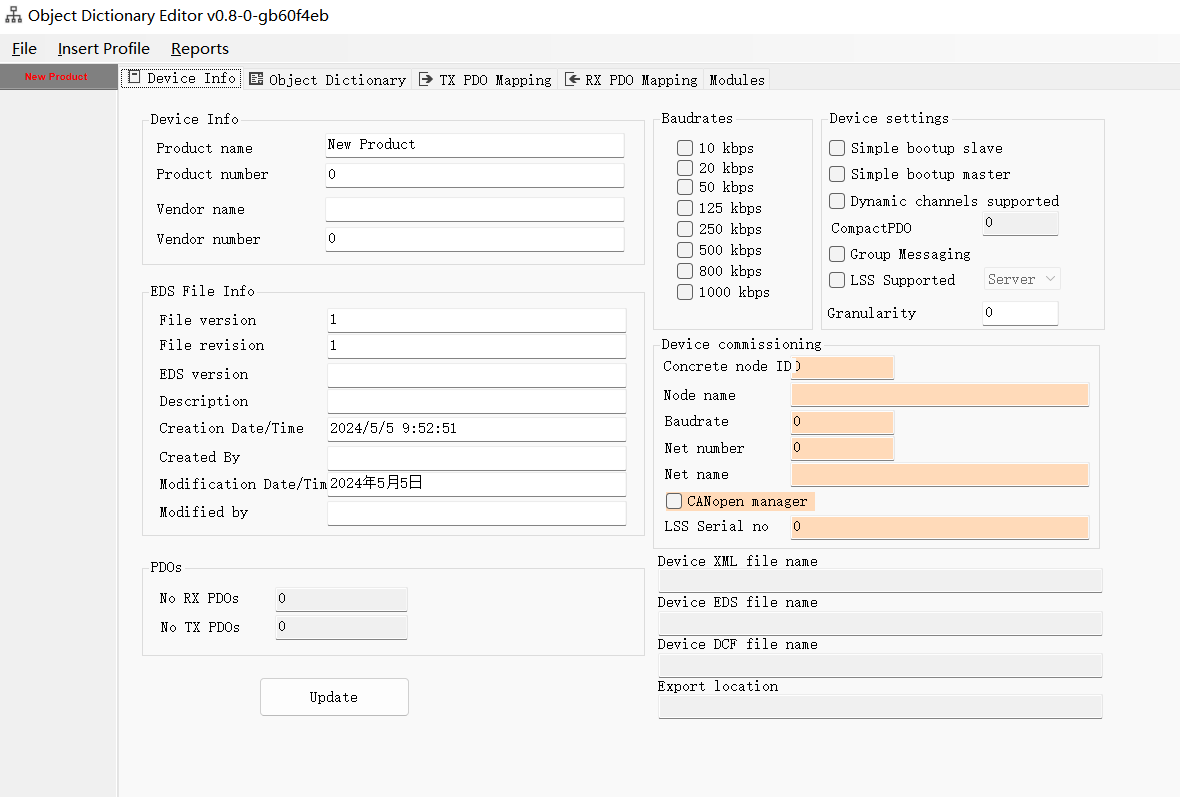Click the Node name field
Image resolution: width=1180 pixels, height=797 pixels.
pyautogui.click(x=938, y=394)
